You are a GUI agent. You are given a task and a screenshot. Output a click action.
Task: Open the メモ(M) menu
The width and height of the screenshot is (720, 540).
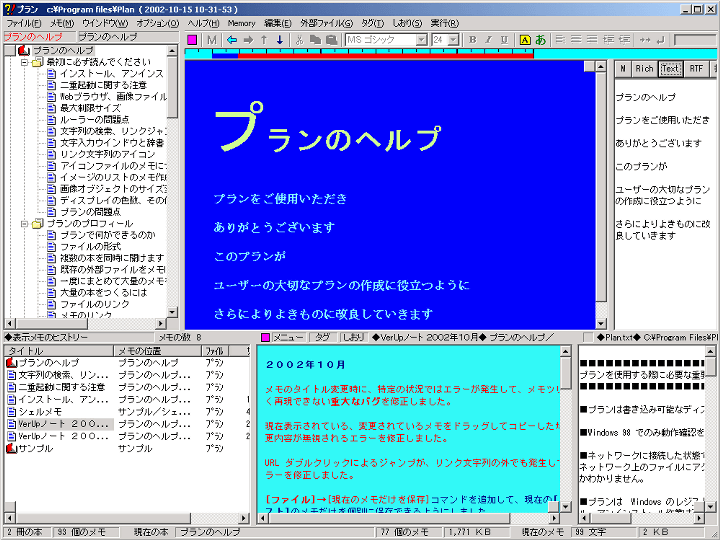[x=62, y=23]
